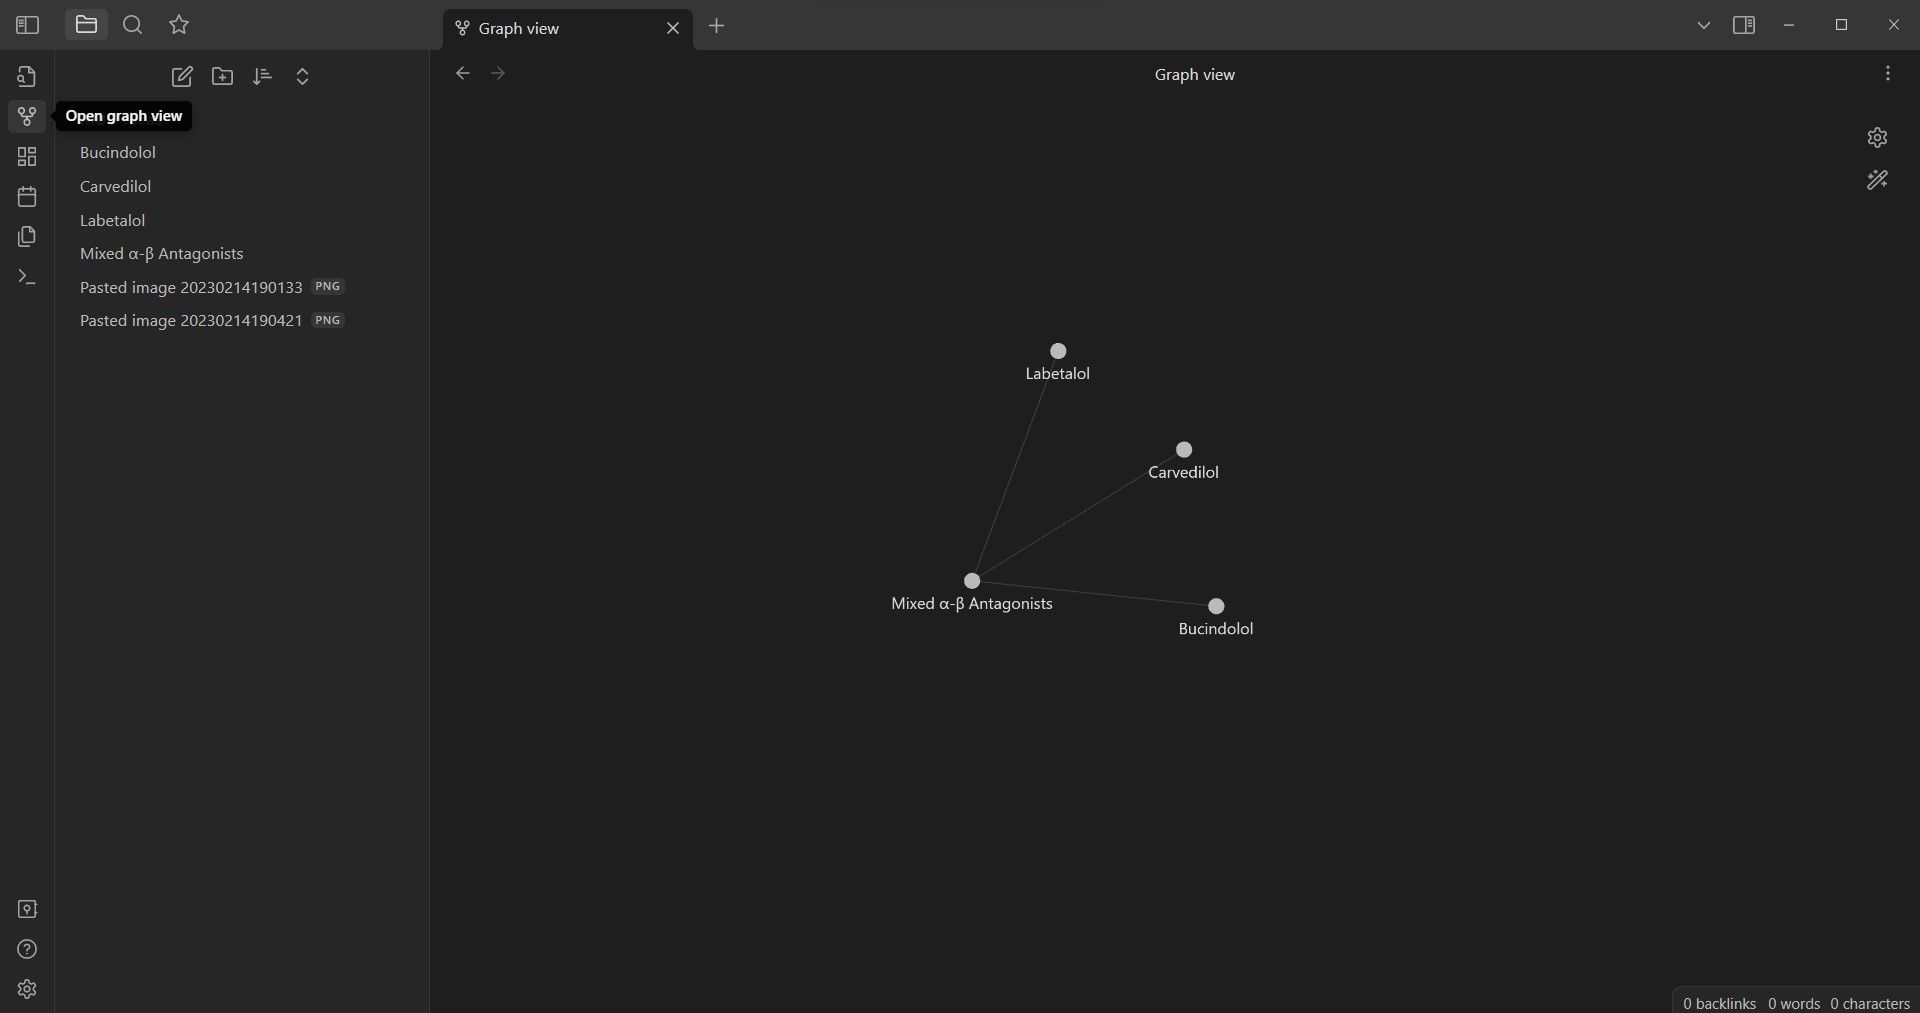Create a new note with the edit icon
Screen dimensions: 1920x1013
[182, 76]
